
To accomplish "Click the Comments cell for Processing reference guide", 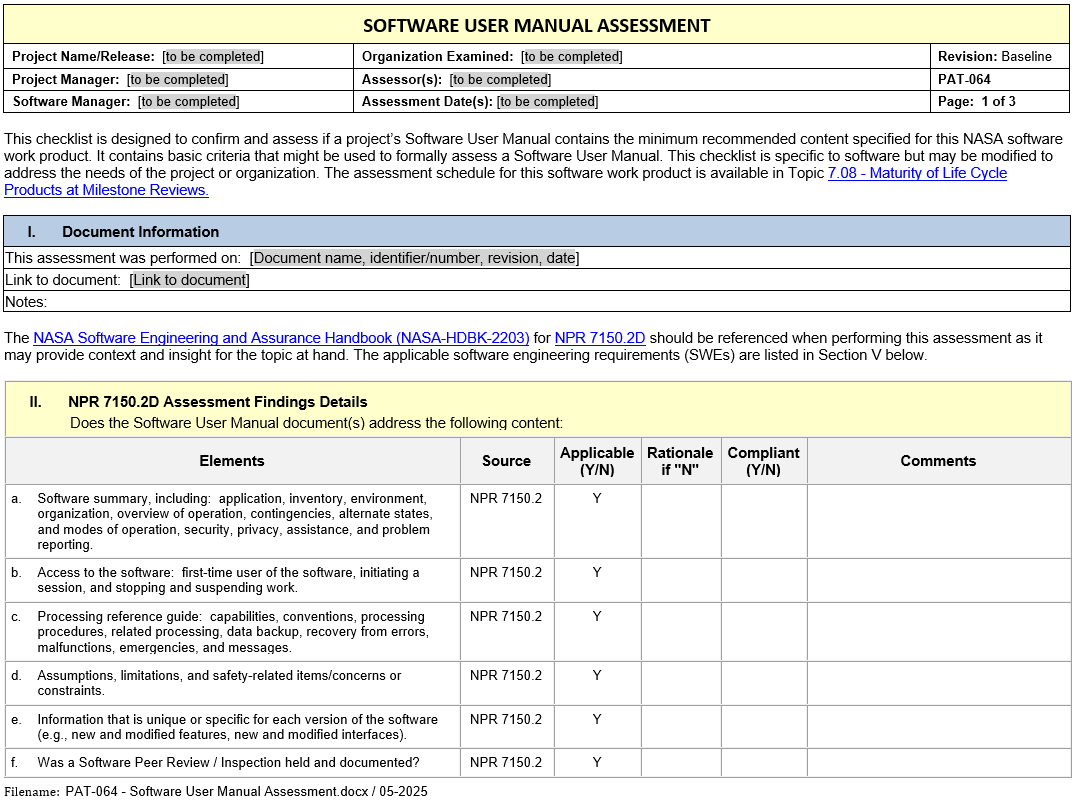I will [x=937, y=631].
